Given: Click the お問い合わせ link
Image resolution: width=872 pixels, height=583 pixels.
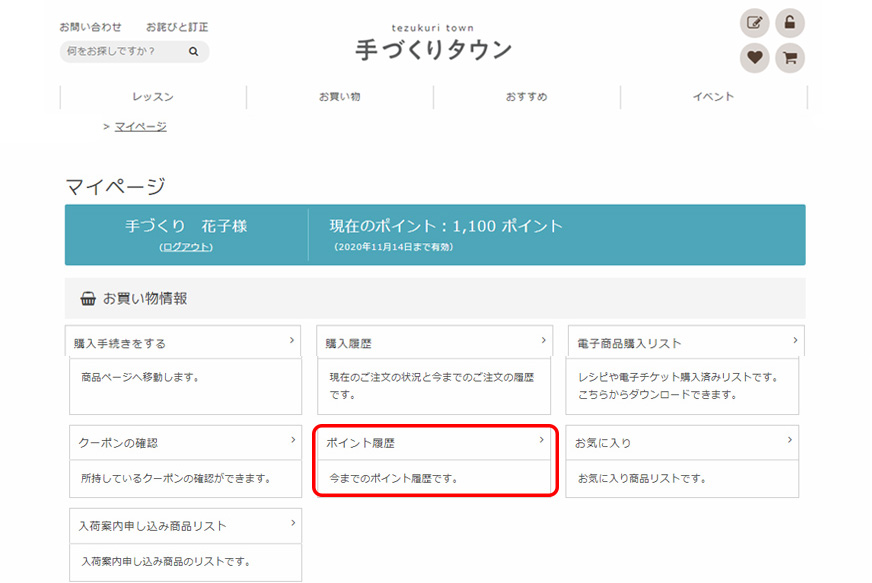Looking at the screenshot, I should (91, 27).
